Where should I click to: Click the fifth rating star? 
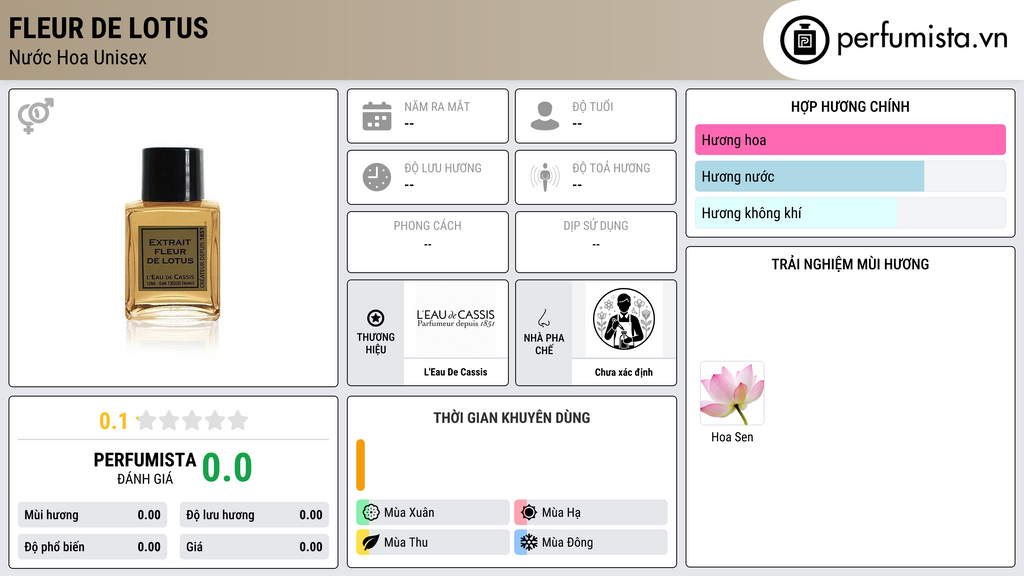click(238, 420)
